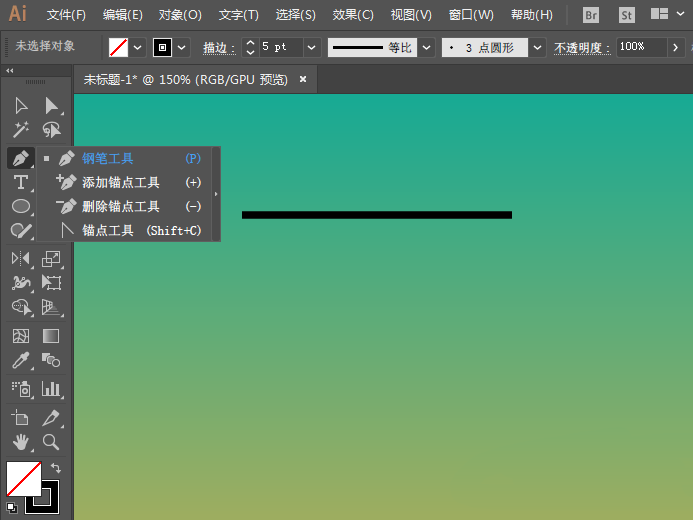Click the 不透明度 opacity panel link

pos(582,48)
